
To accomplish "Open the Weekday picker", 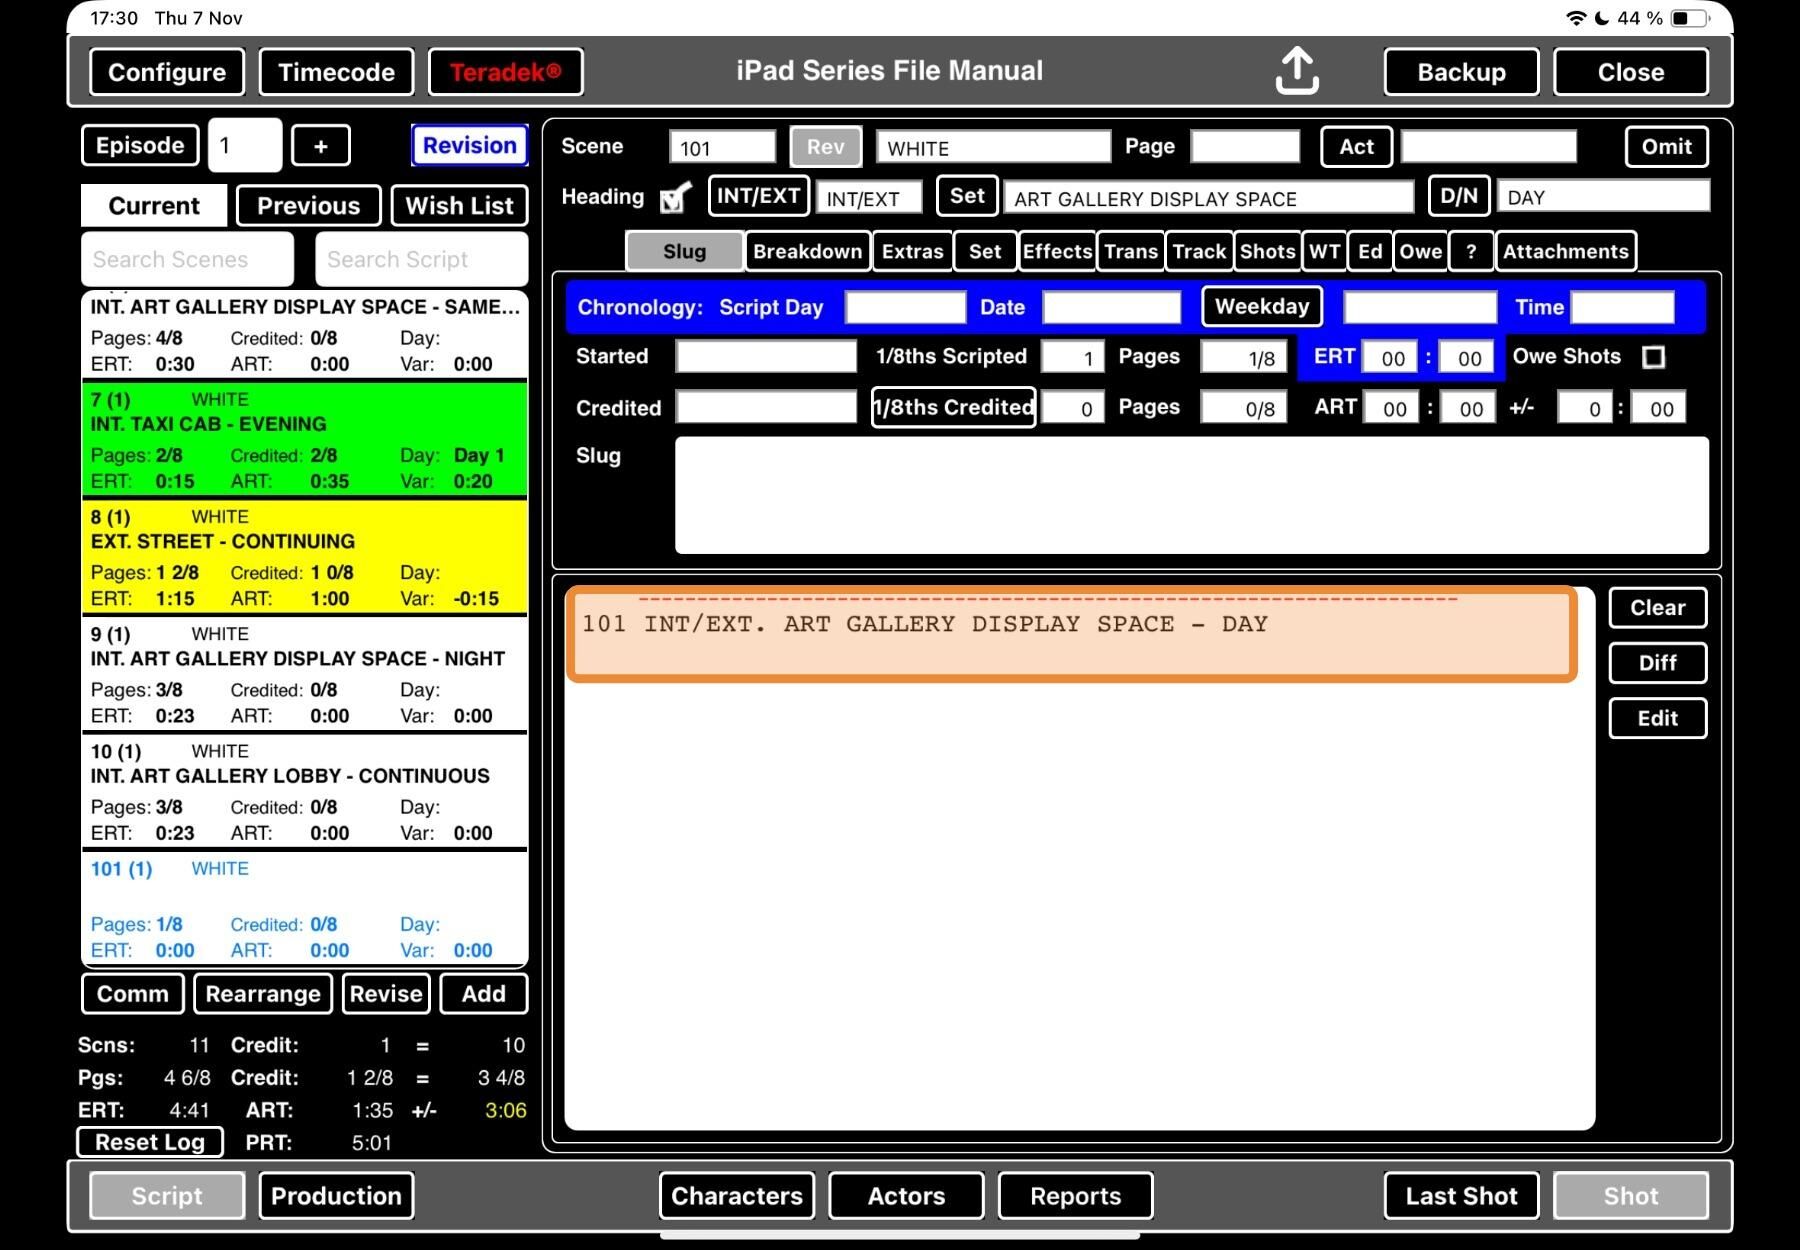I will (1261, 307).
